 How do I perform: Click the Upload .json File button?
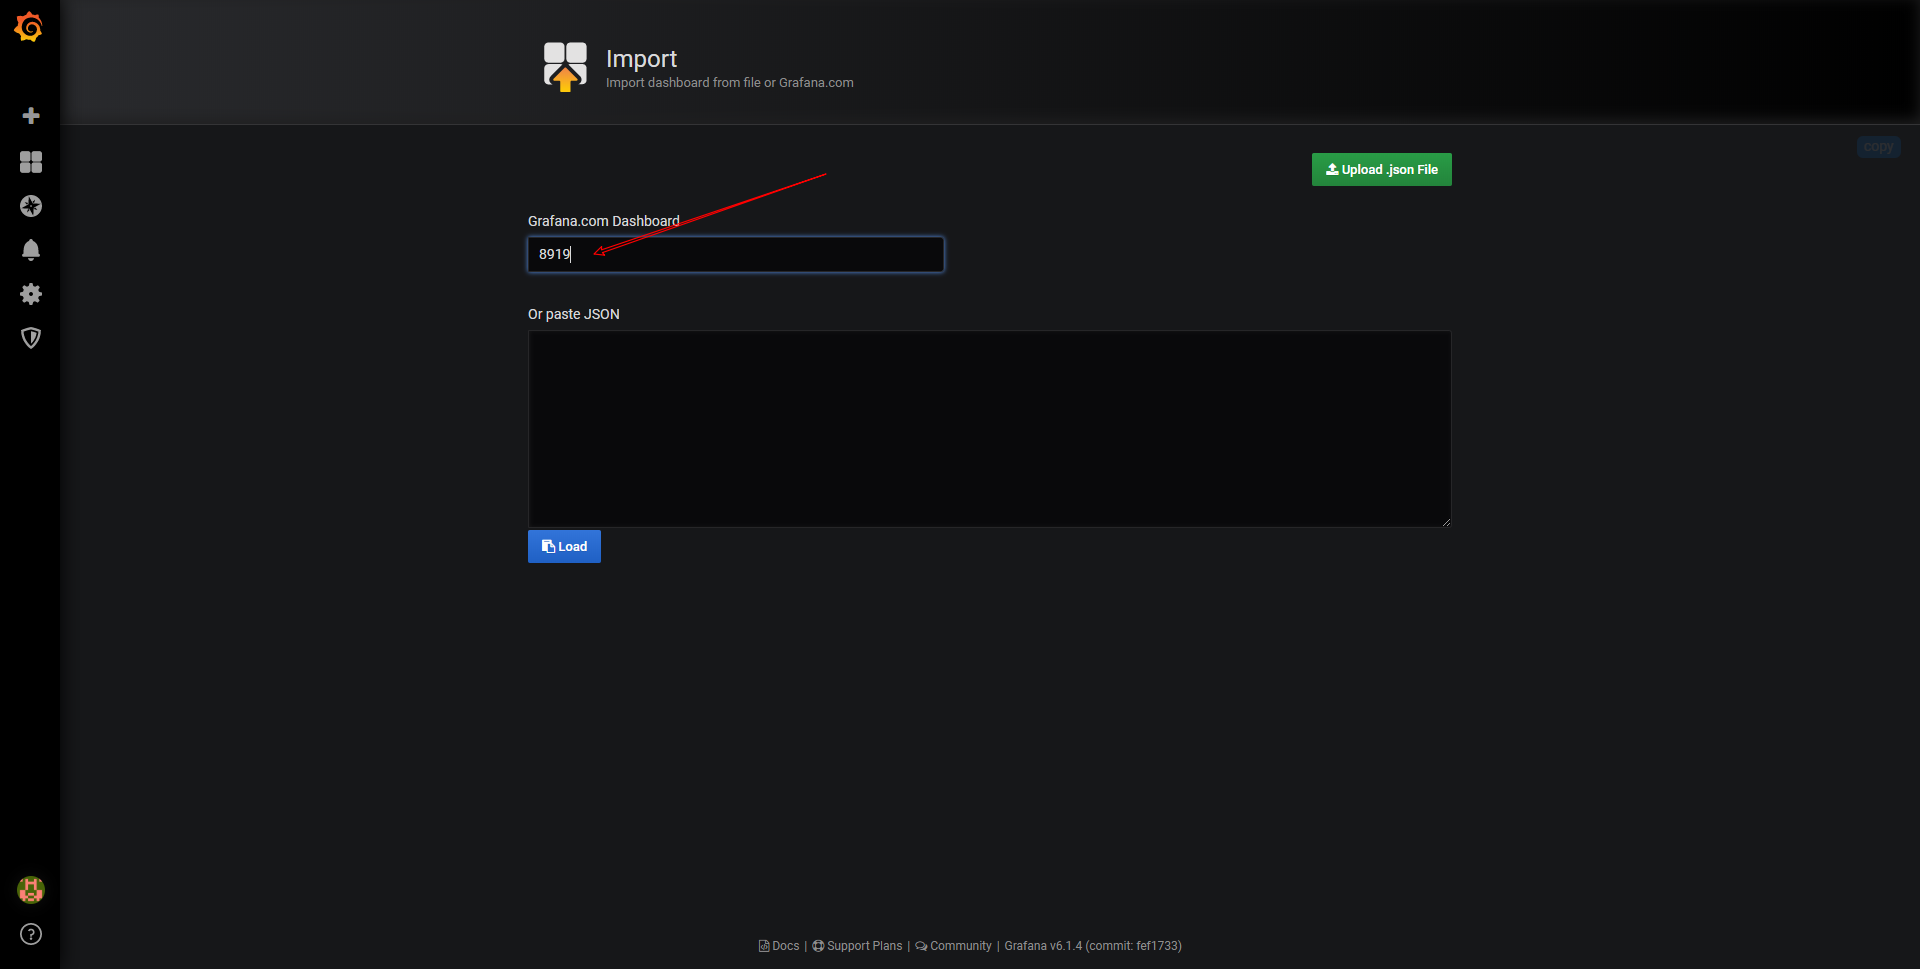[1381, 170]
